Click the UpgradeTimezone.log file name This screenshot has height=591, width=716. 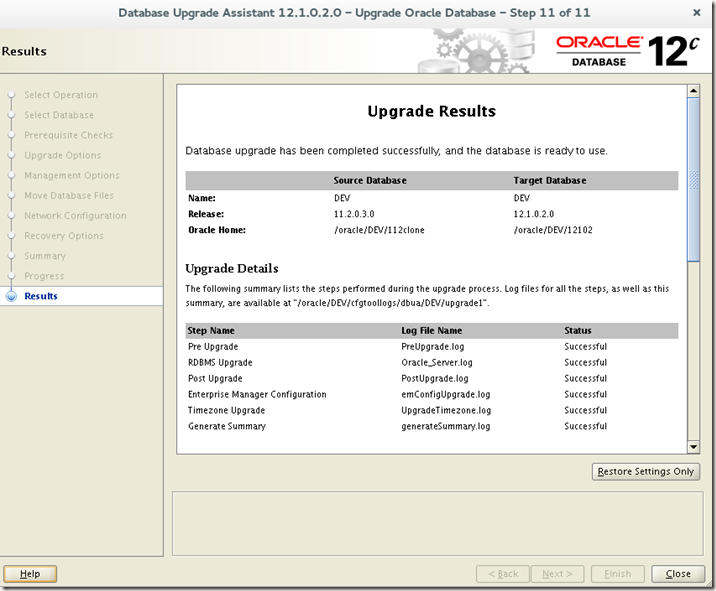click(446, 410)
